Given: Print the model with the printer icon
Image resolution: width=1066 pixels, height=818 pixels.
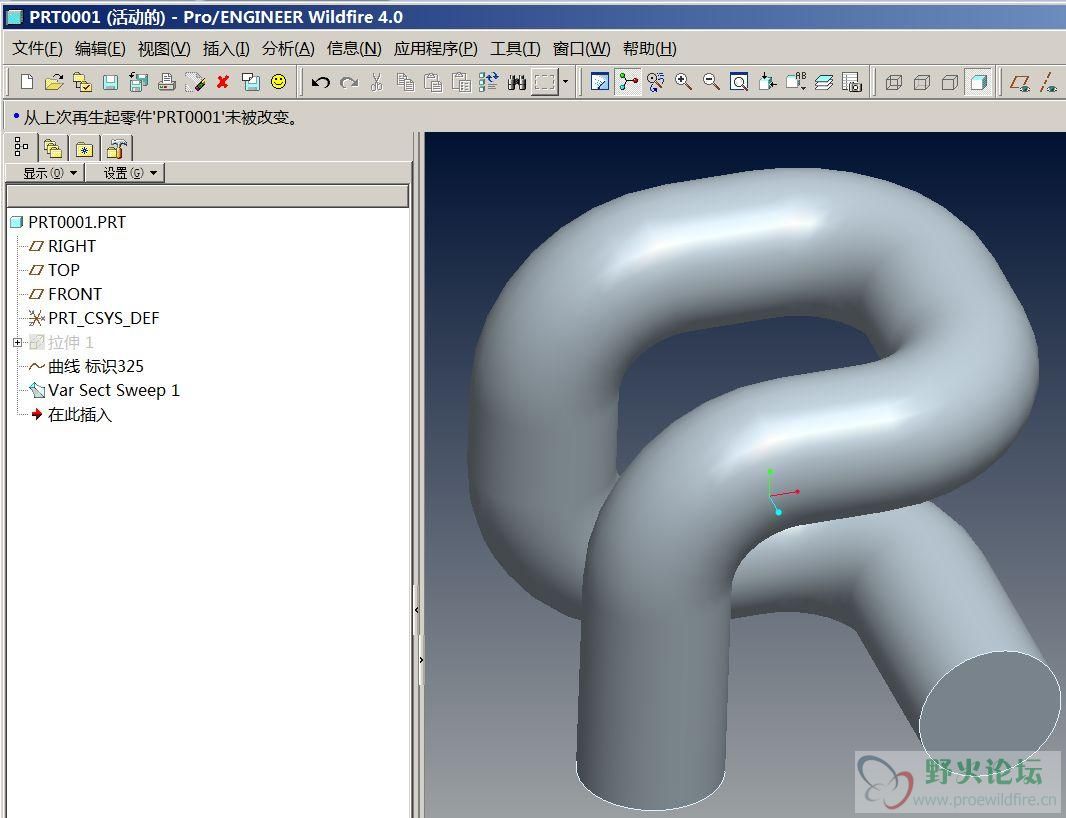Looking at the screenshot, I should [x=167, y=82].
